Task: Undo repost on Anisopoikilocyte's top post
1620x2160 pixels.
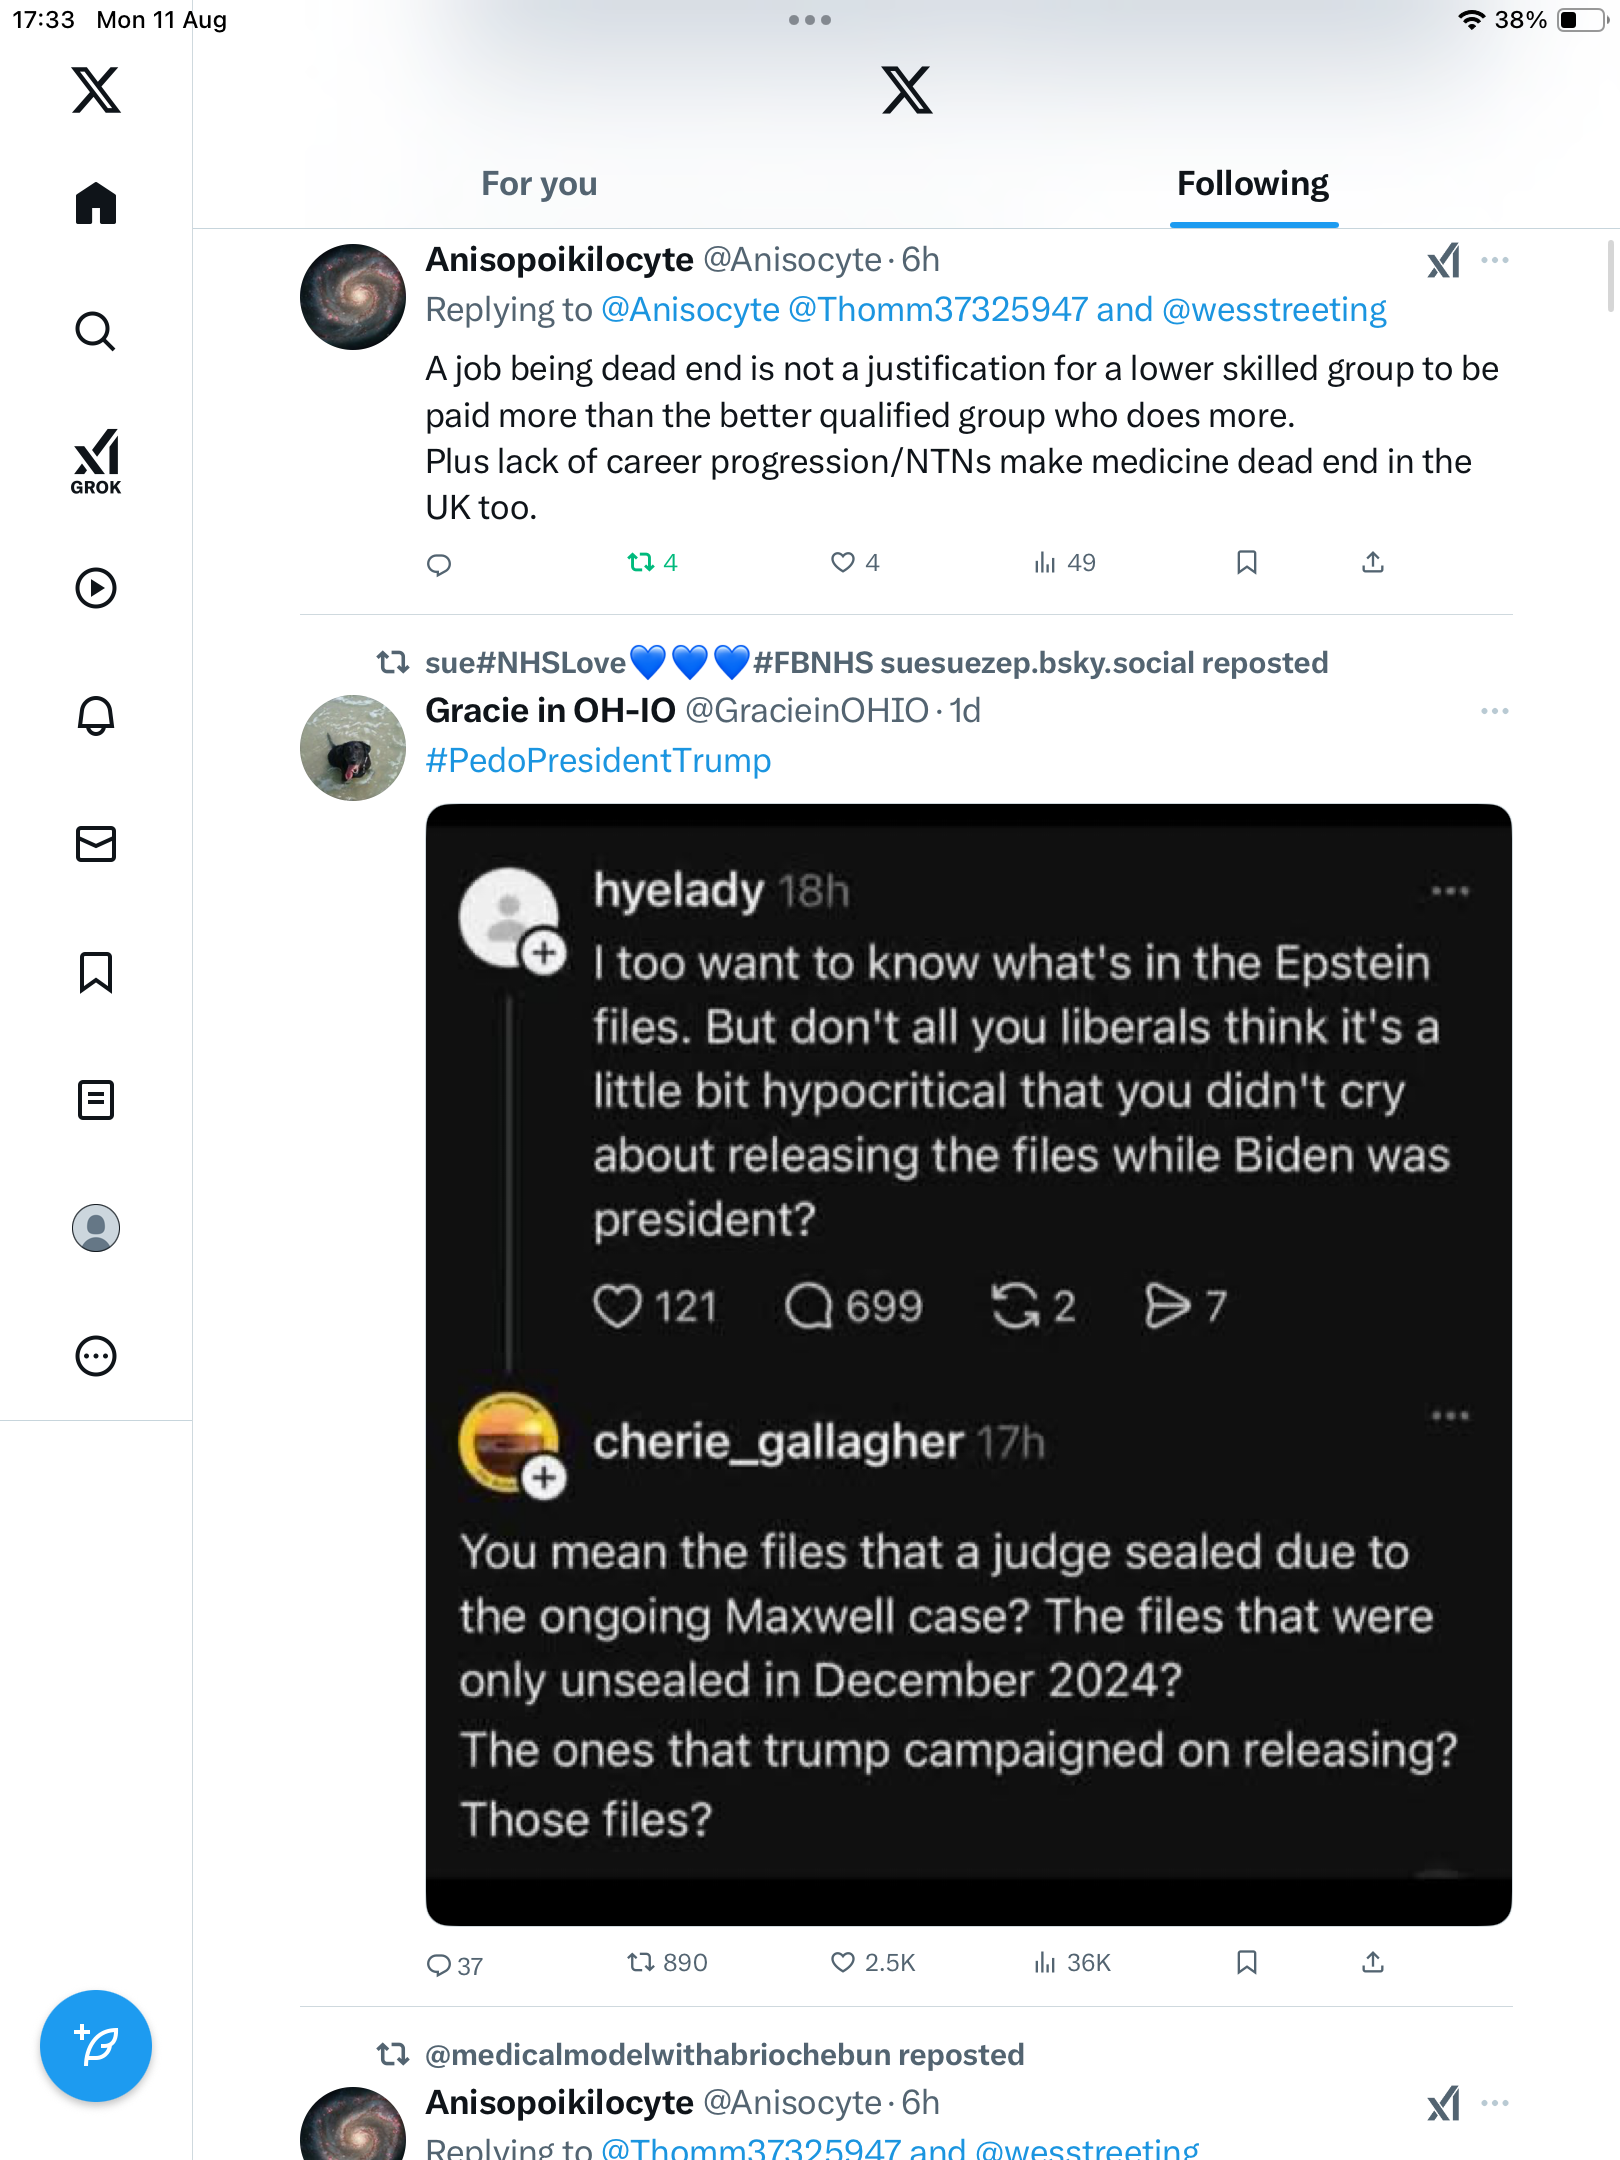Action: click(641, 562)
